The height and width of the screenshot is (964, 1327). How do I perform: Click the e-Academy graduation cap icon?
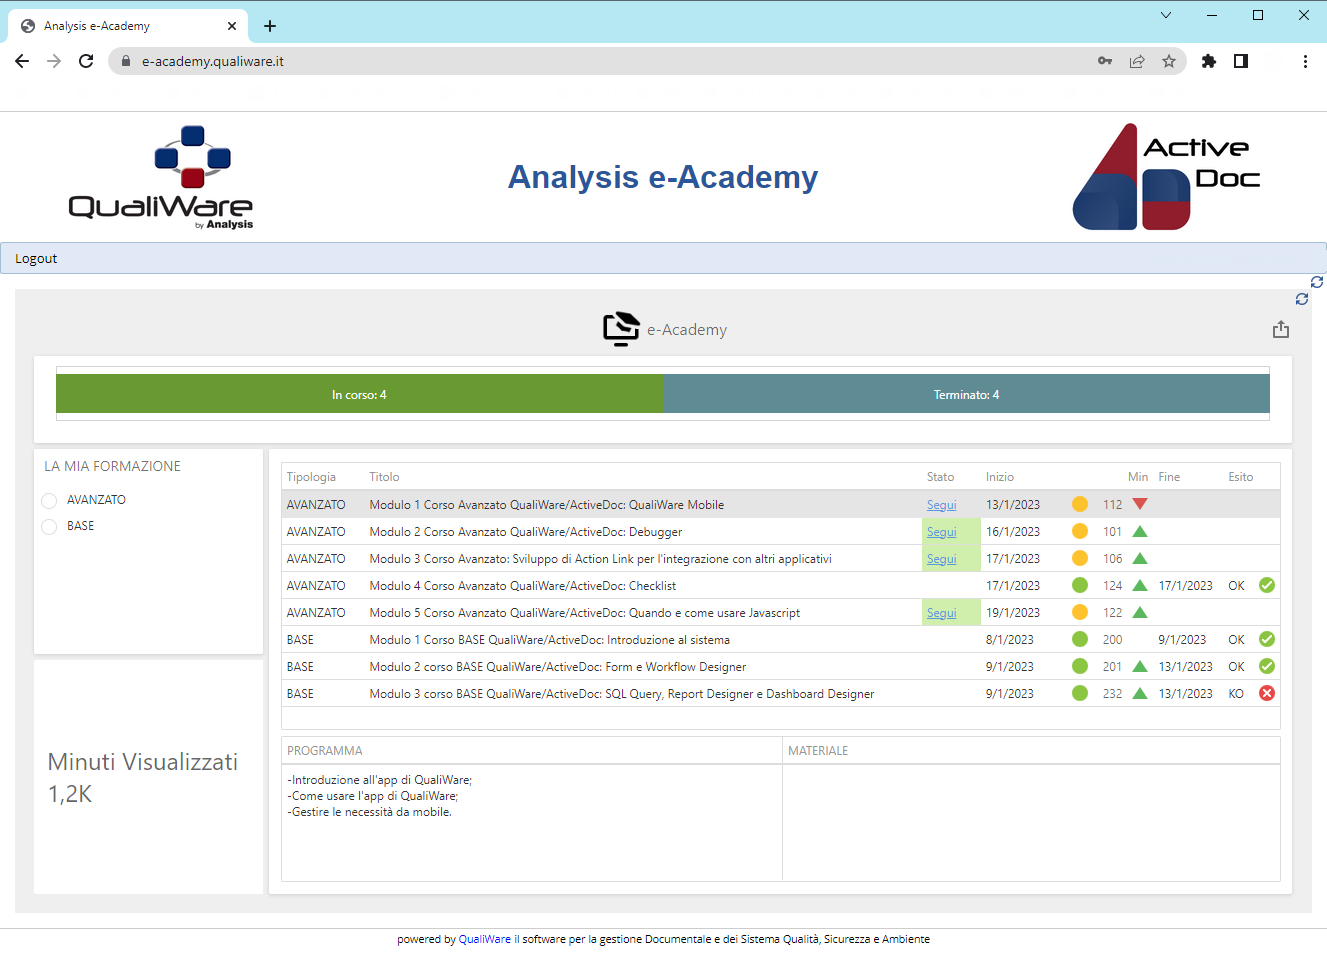620,329
